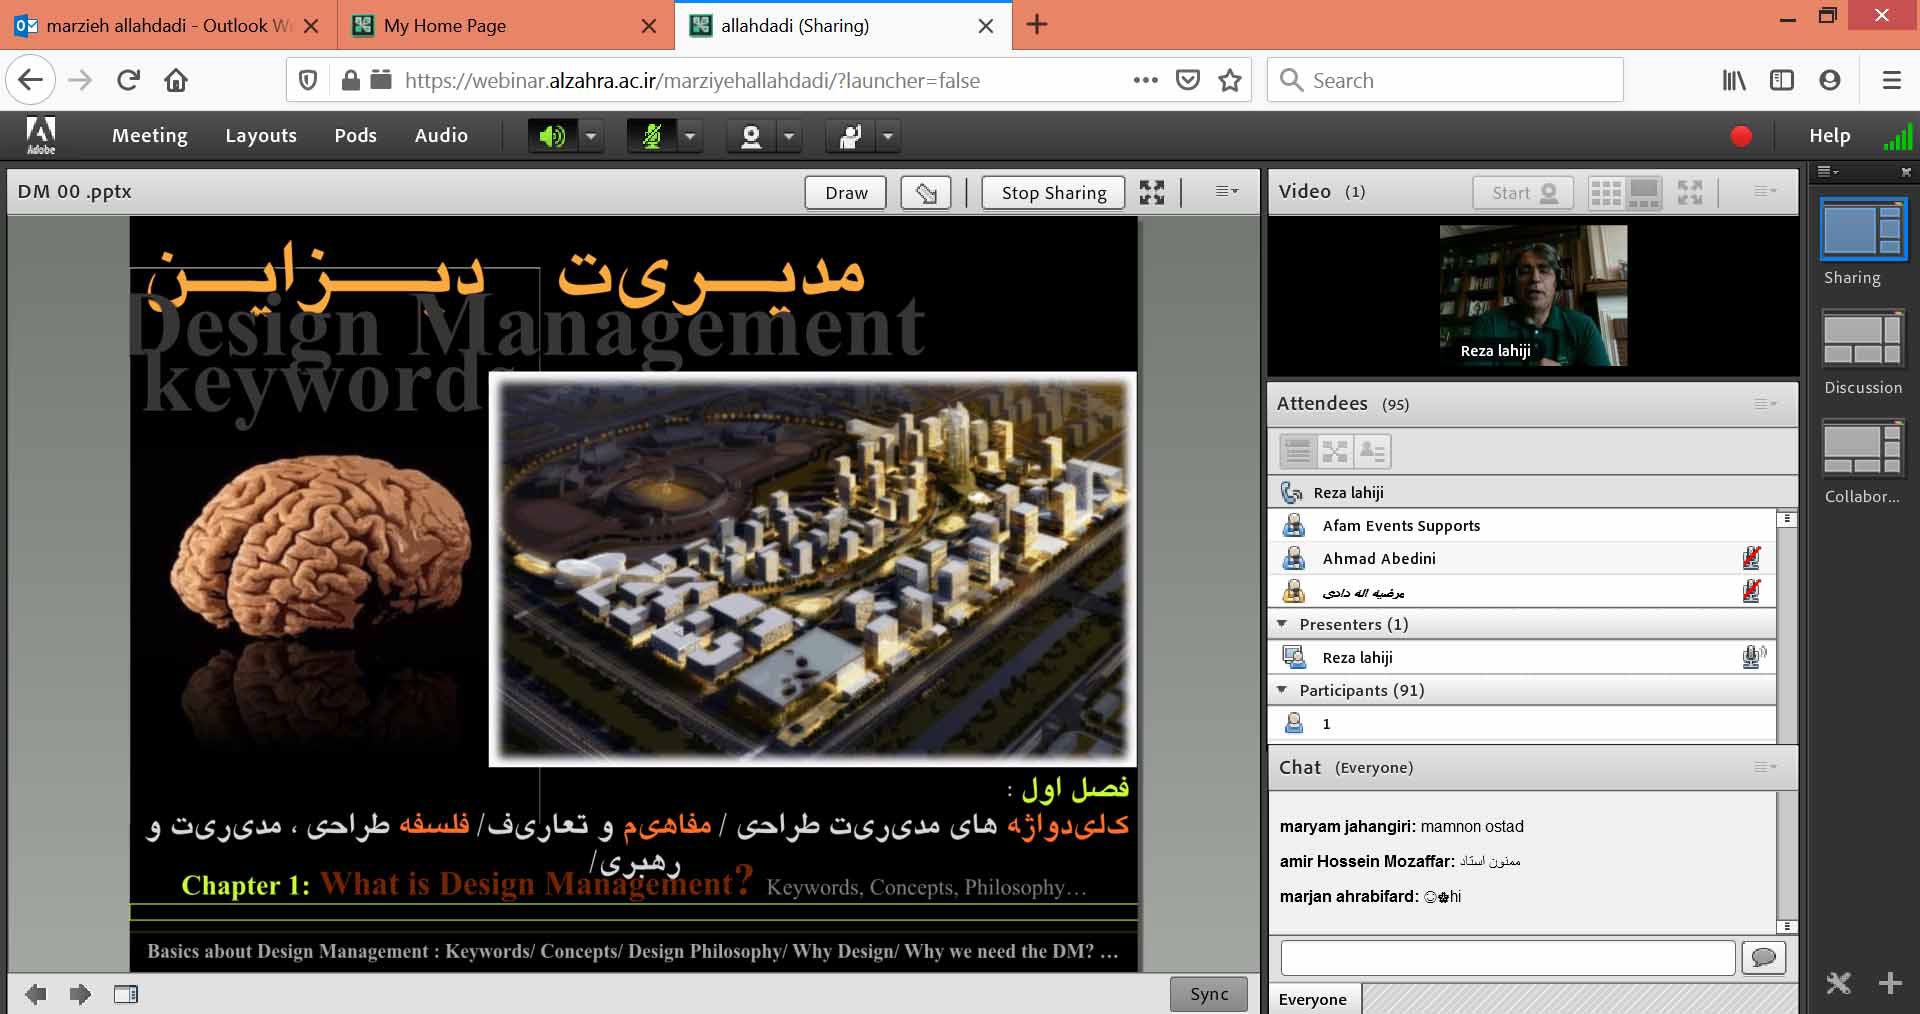Go to browser home page
1920x1014 pixels.
click(176, 80)
